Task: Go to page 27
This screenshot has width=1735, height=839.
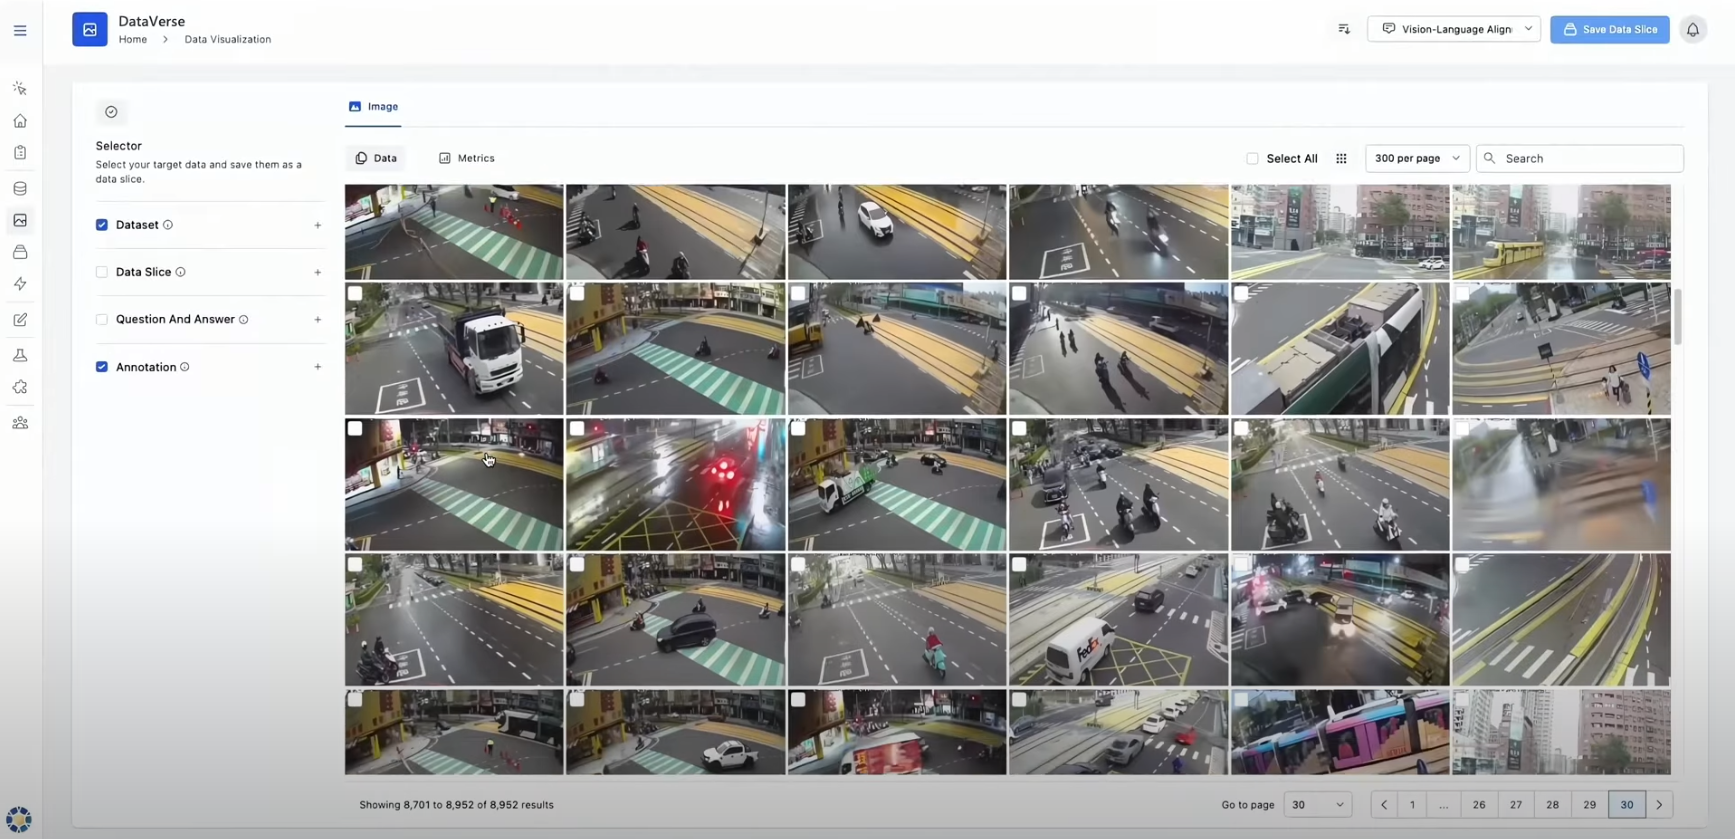Action: [x=1515, y=805]
